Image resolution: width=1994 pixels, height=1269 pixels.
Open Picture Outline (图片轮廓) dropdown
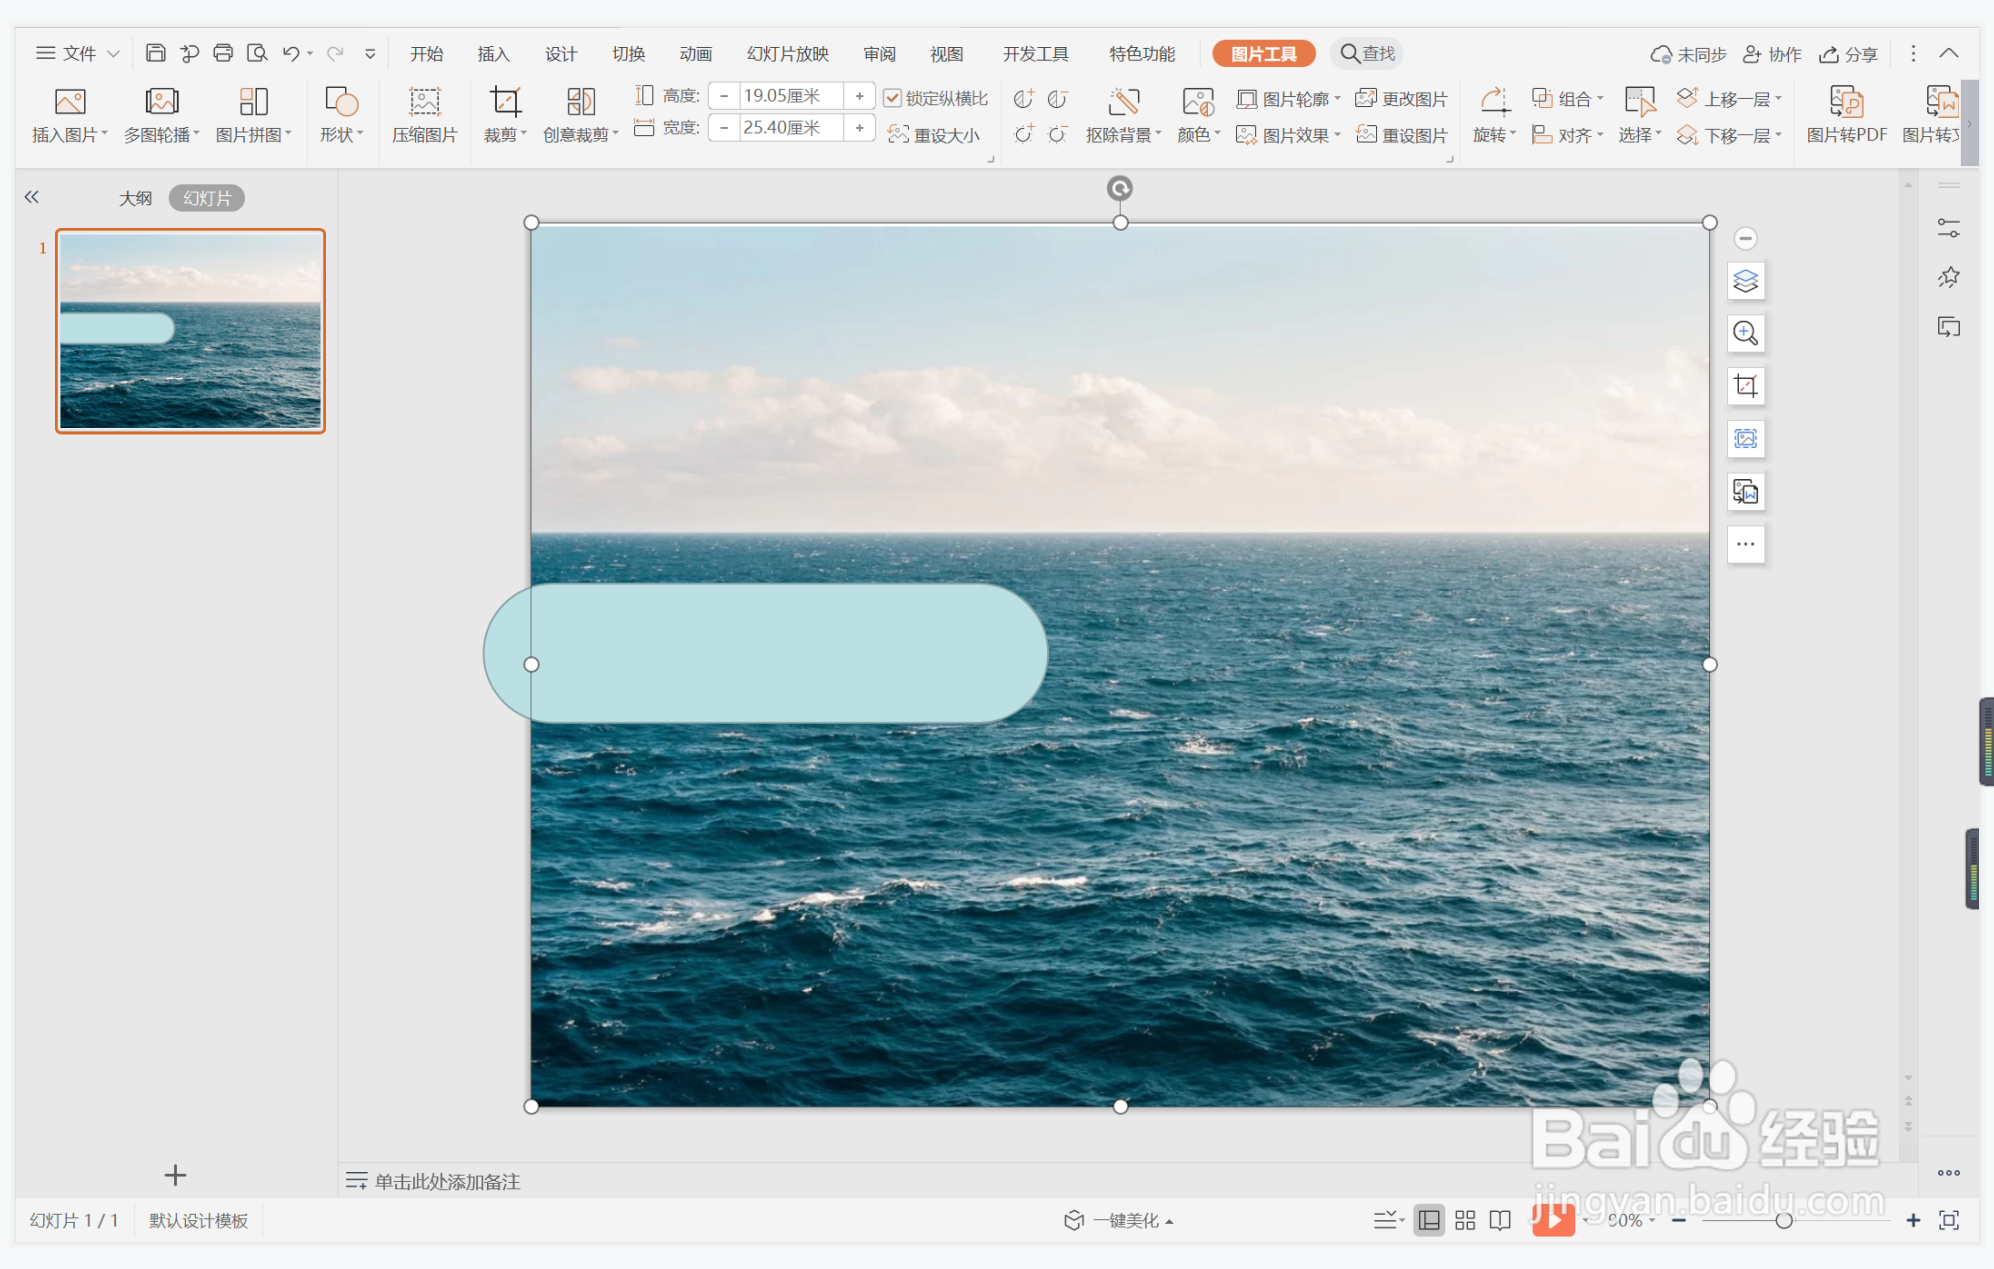pyautogui.click(x=1289, y=98)
